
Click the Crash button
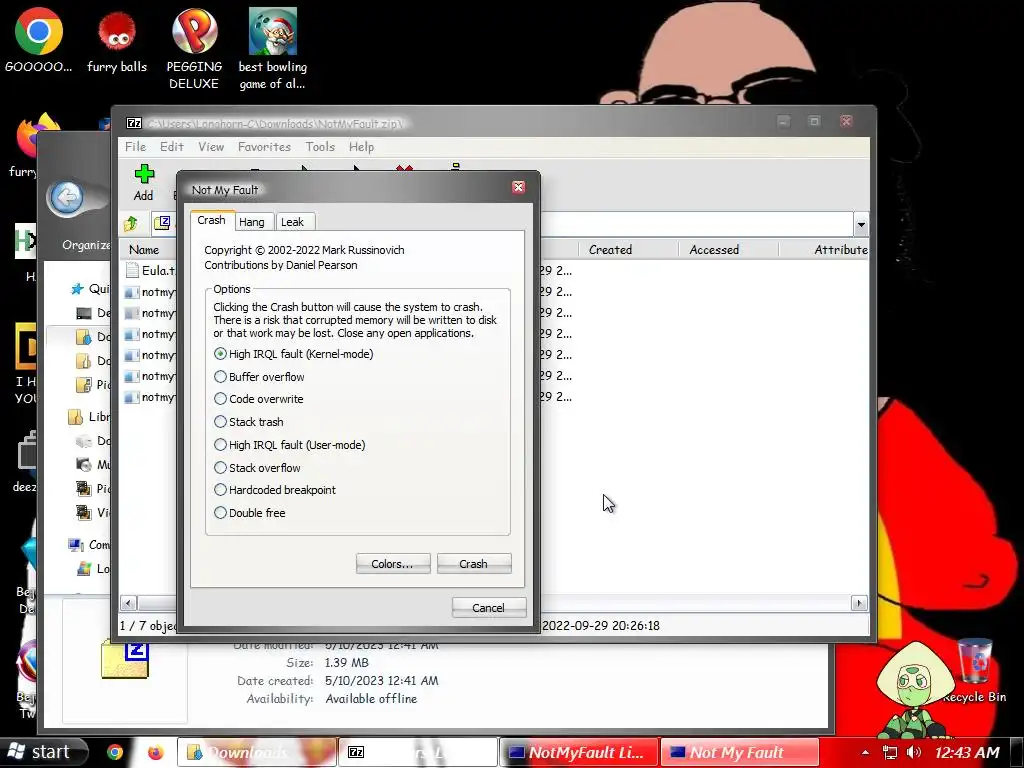tap(473, 564)
